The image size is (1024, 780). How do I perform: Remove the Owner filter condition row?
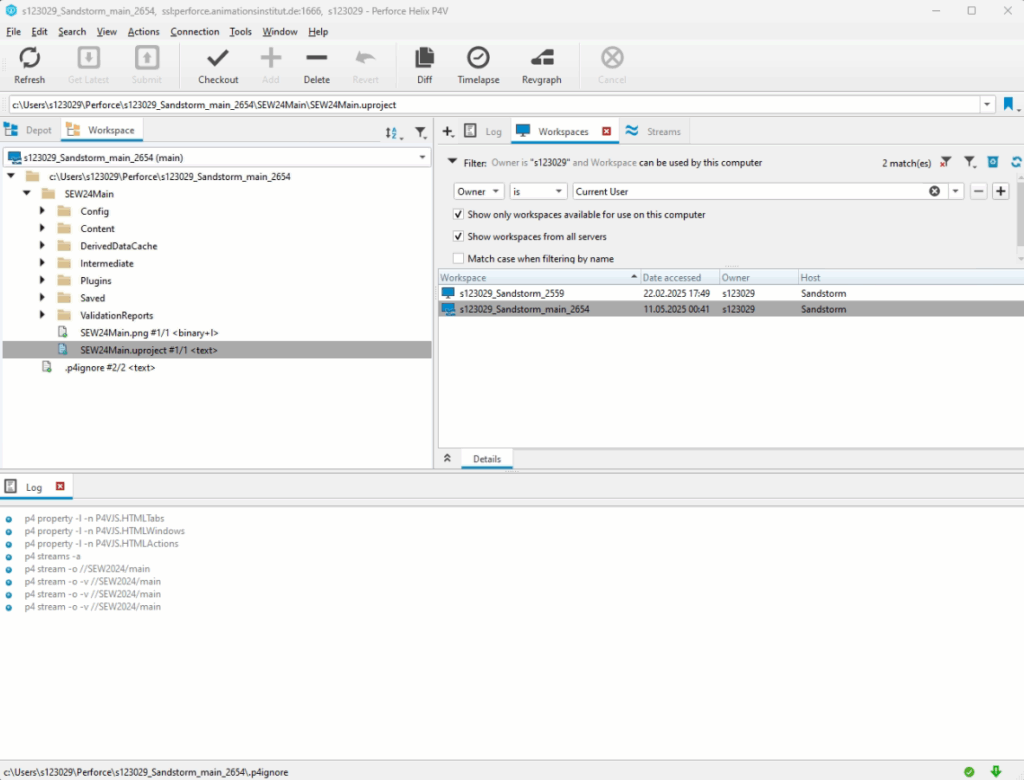978,191
